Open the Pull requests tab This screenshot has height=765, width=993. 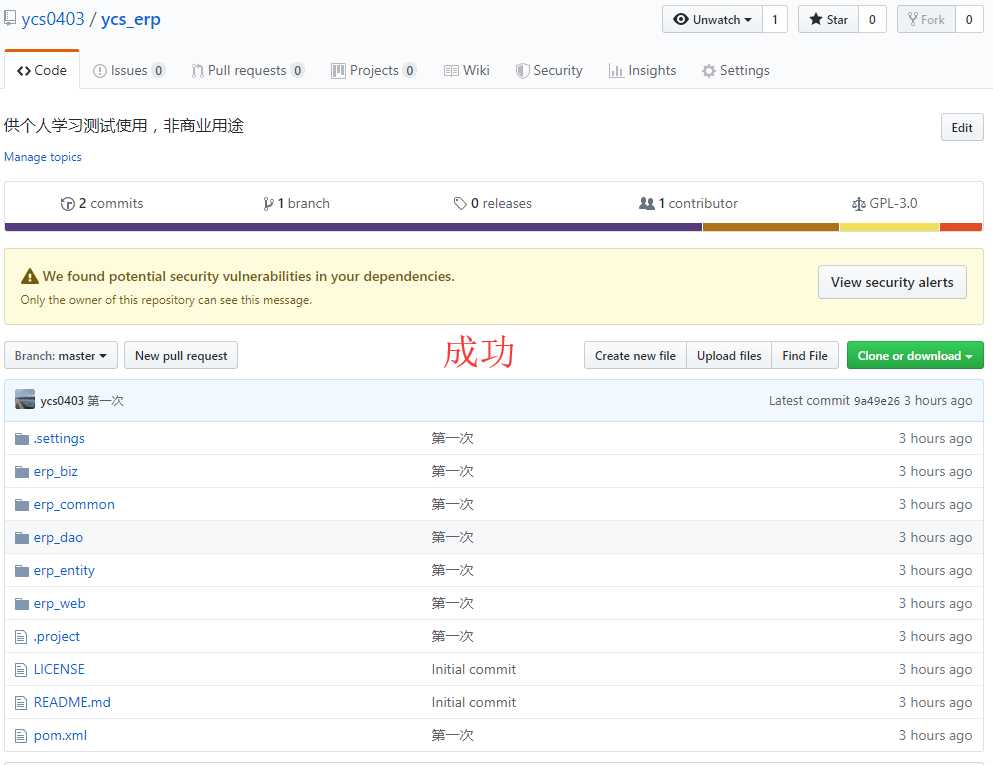click(248, 70)
